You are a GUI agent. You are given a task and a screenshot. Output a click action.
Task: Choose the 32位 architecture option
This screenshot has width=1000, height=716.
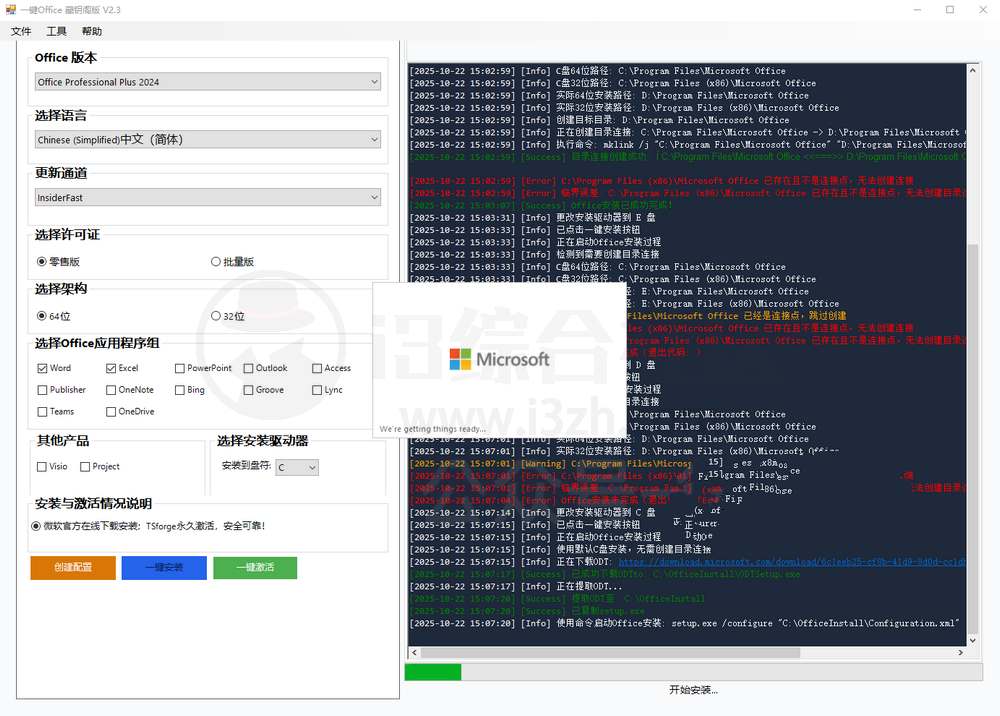(x=216, y=316)
